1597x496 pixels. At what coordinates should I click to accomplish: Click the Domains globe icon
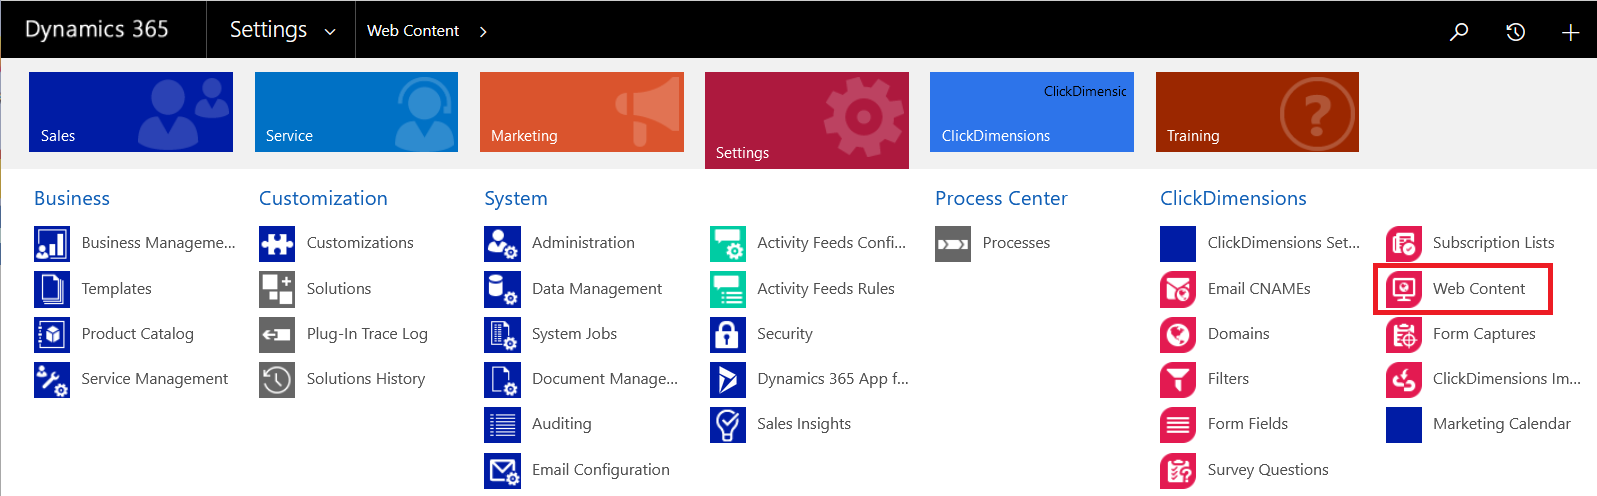(1178, 334)
